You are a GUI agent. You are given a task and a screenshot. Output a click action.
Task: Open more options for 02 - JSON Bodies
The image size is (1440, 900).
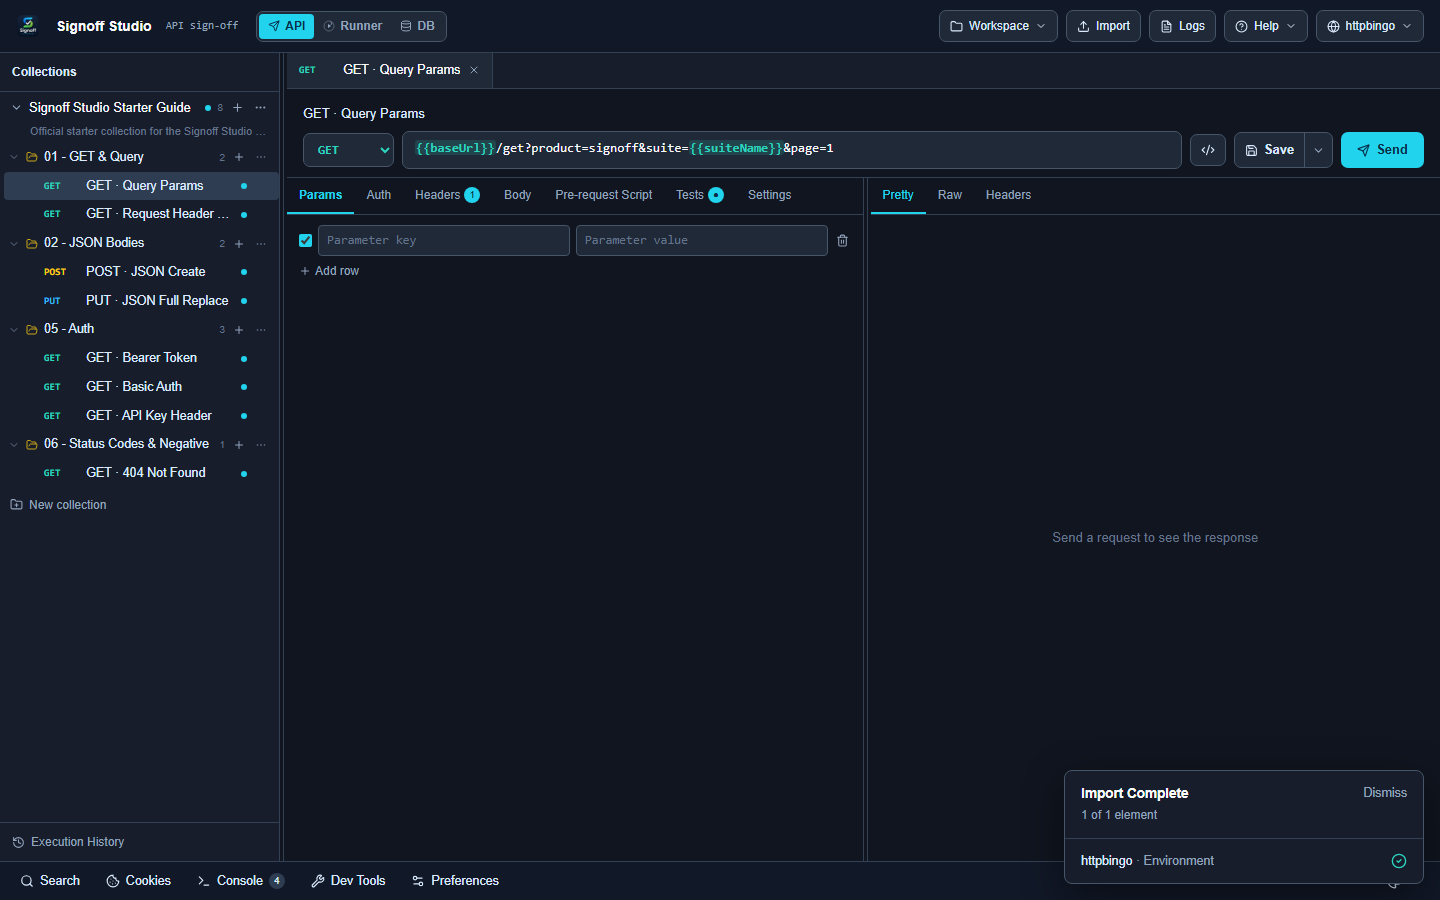261,243
